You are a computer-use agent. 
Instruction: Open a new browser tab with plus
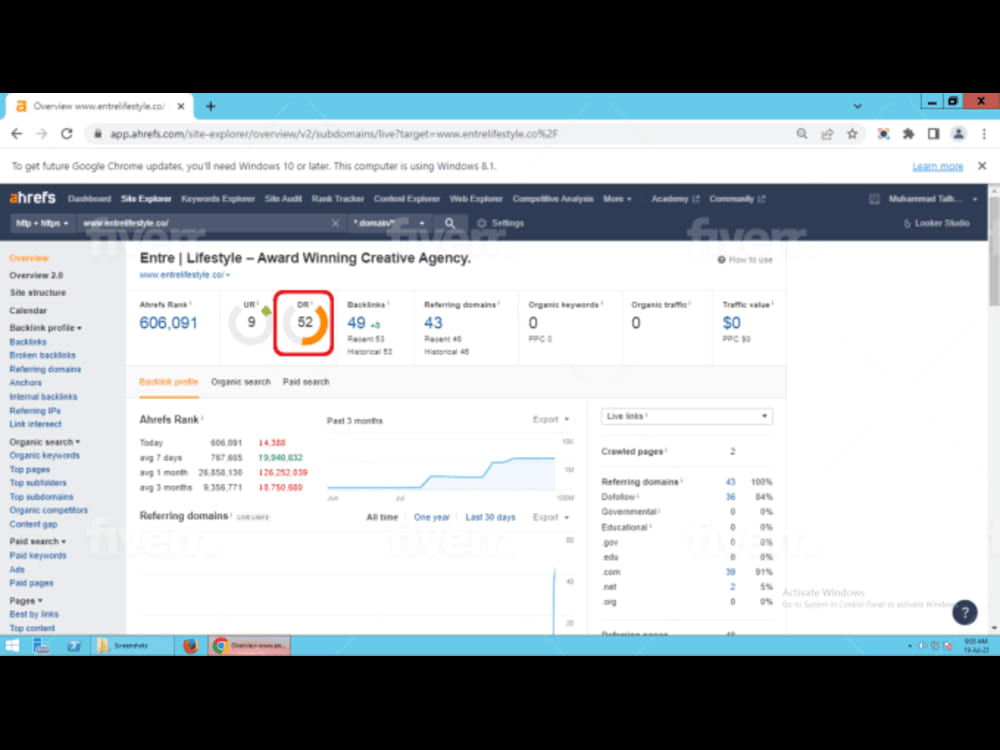[x=210, y=107]
